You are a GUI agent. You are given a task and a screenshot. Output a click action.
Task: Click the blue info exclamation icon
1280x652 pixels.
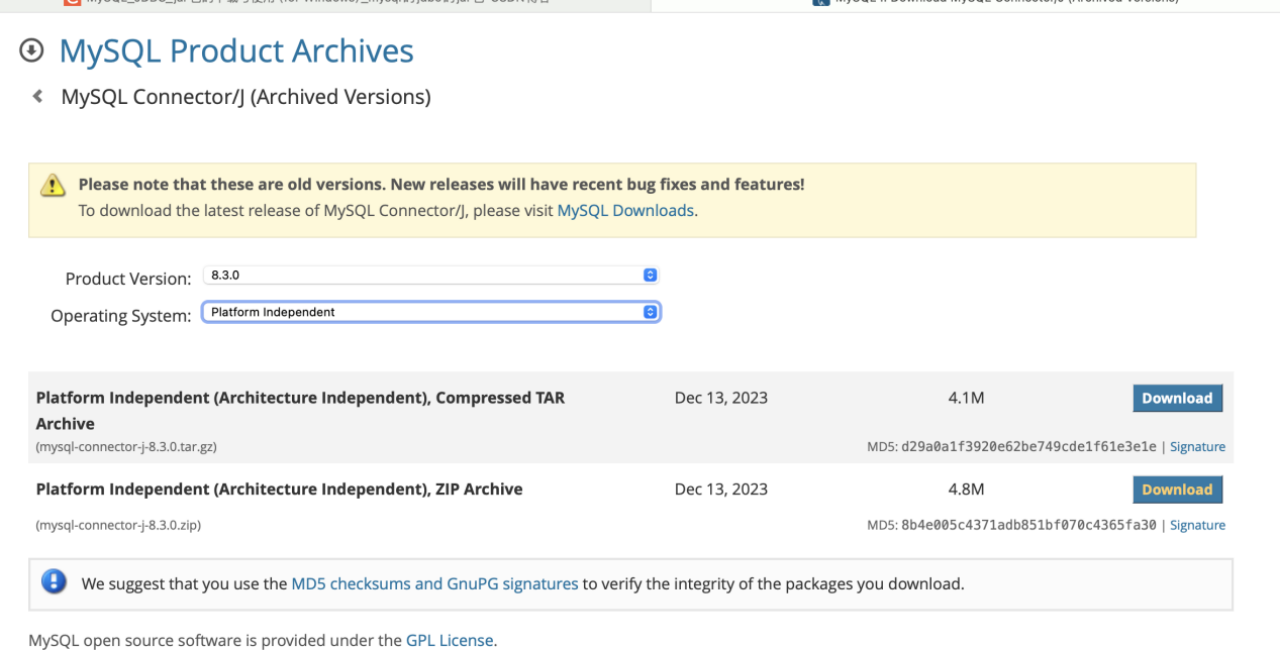(x=54, y=582)
